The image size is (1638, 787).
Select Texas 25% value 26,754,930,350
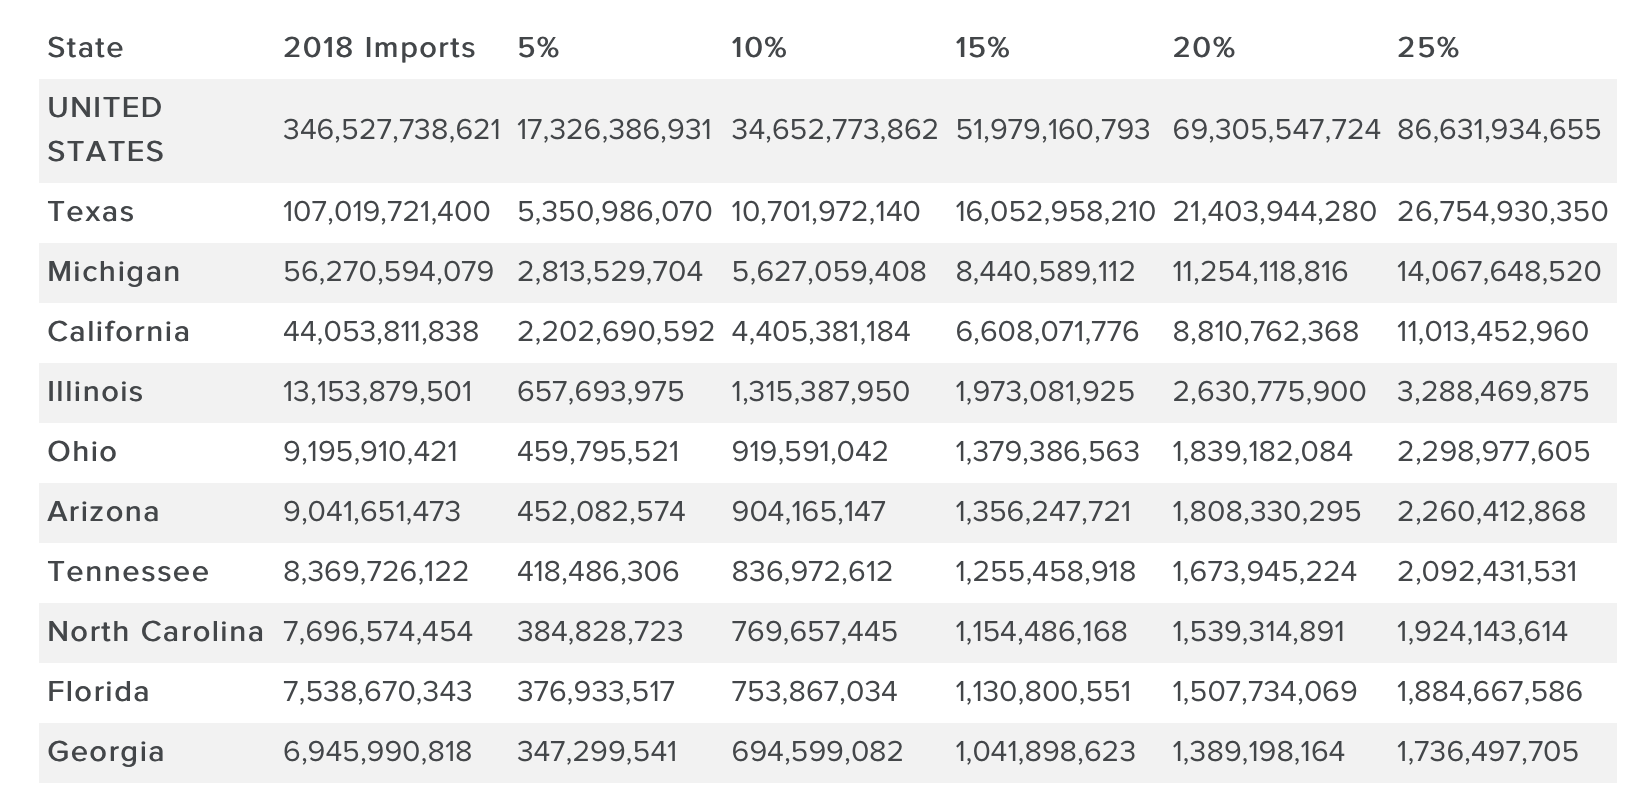pyautogui.click(x=1503, y=212)
